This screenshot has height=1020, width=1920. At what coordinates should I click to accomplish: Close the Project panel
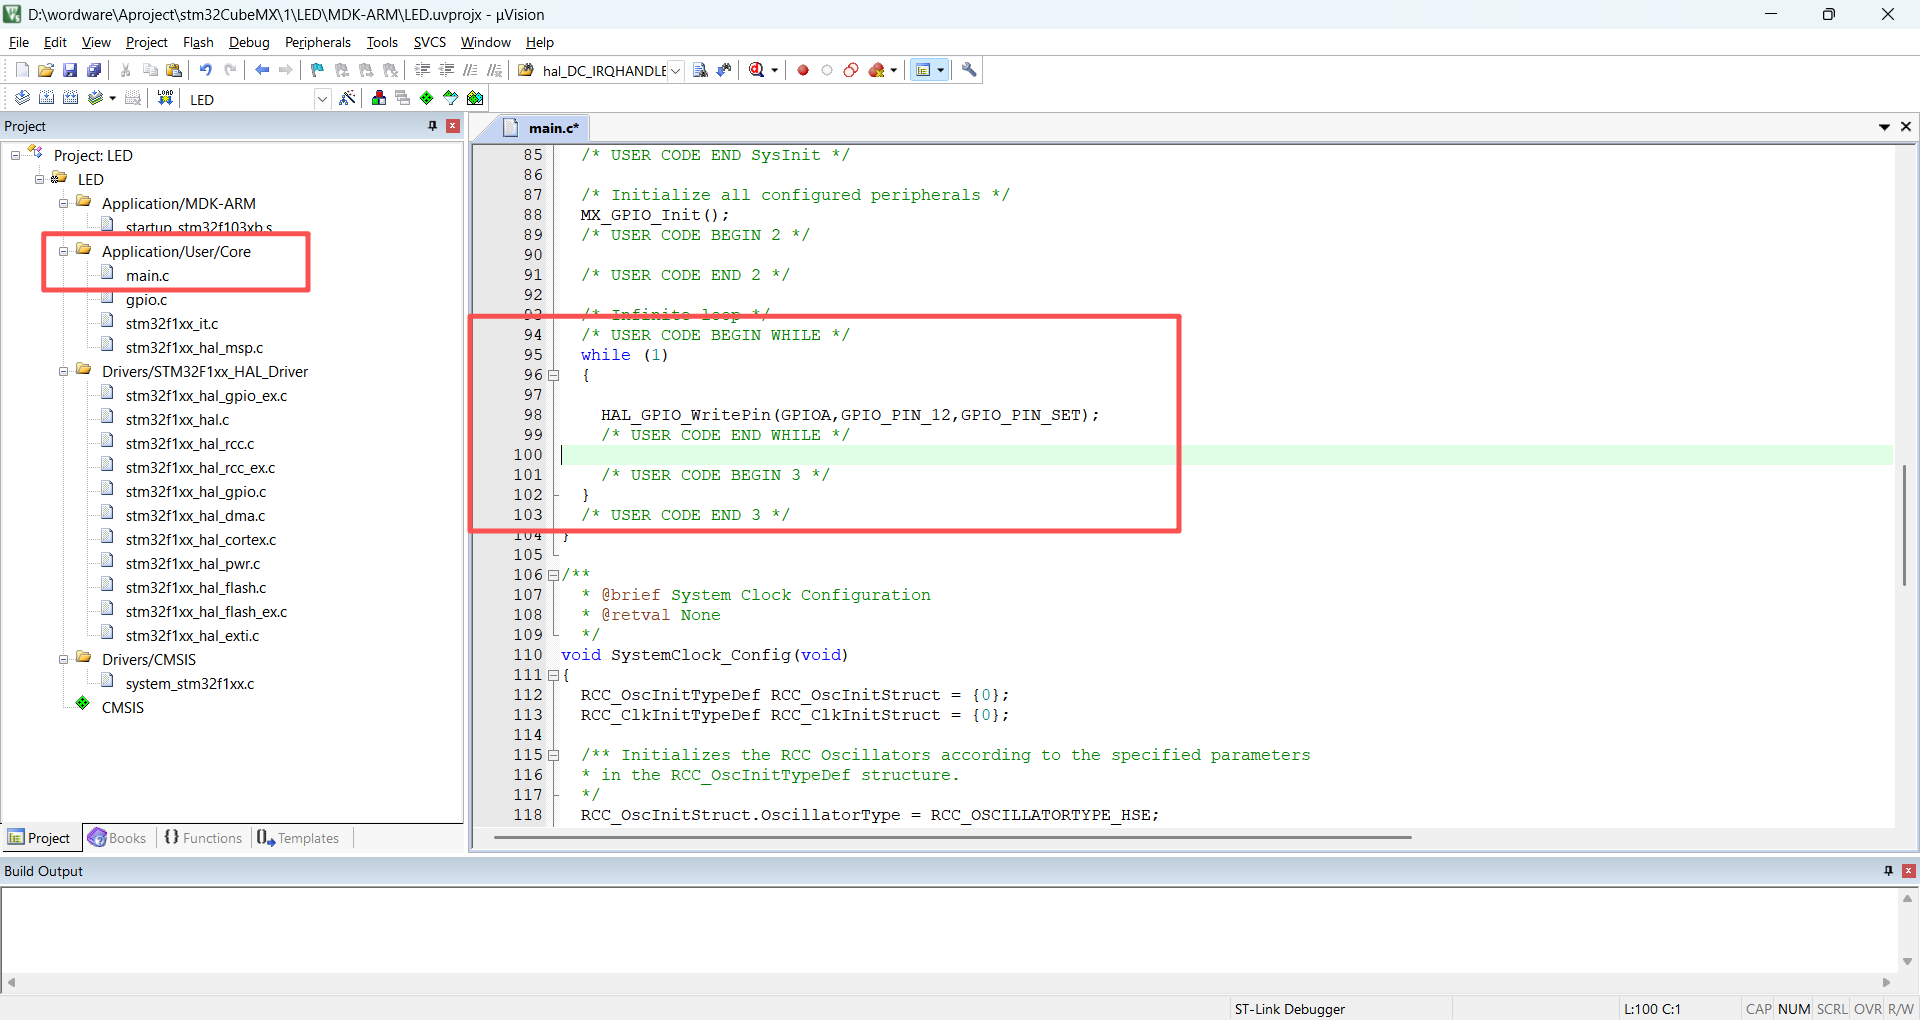453,126
